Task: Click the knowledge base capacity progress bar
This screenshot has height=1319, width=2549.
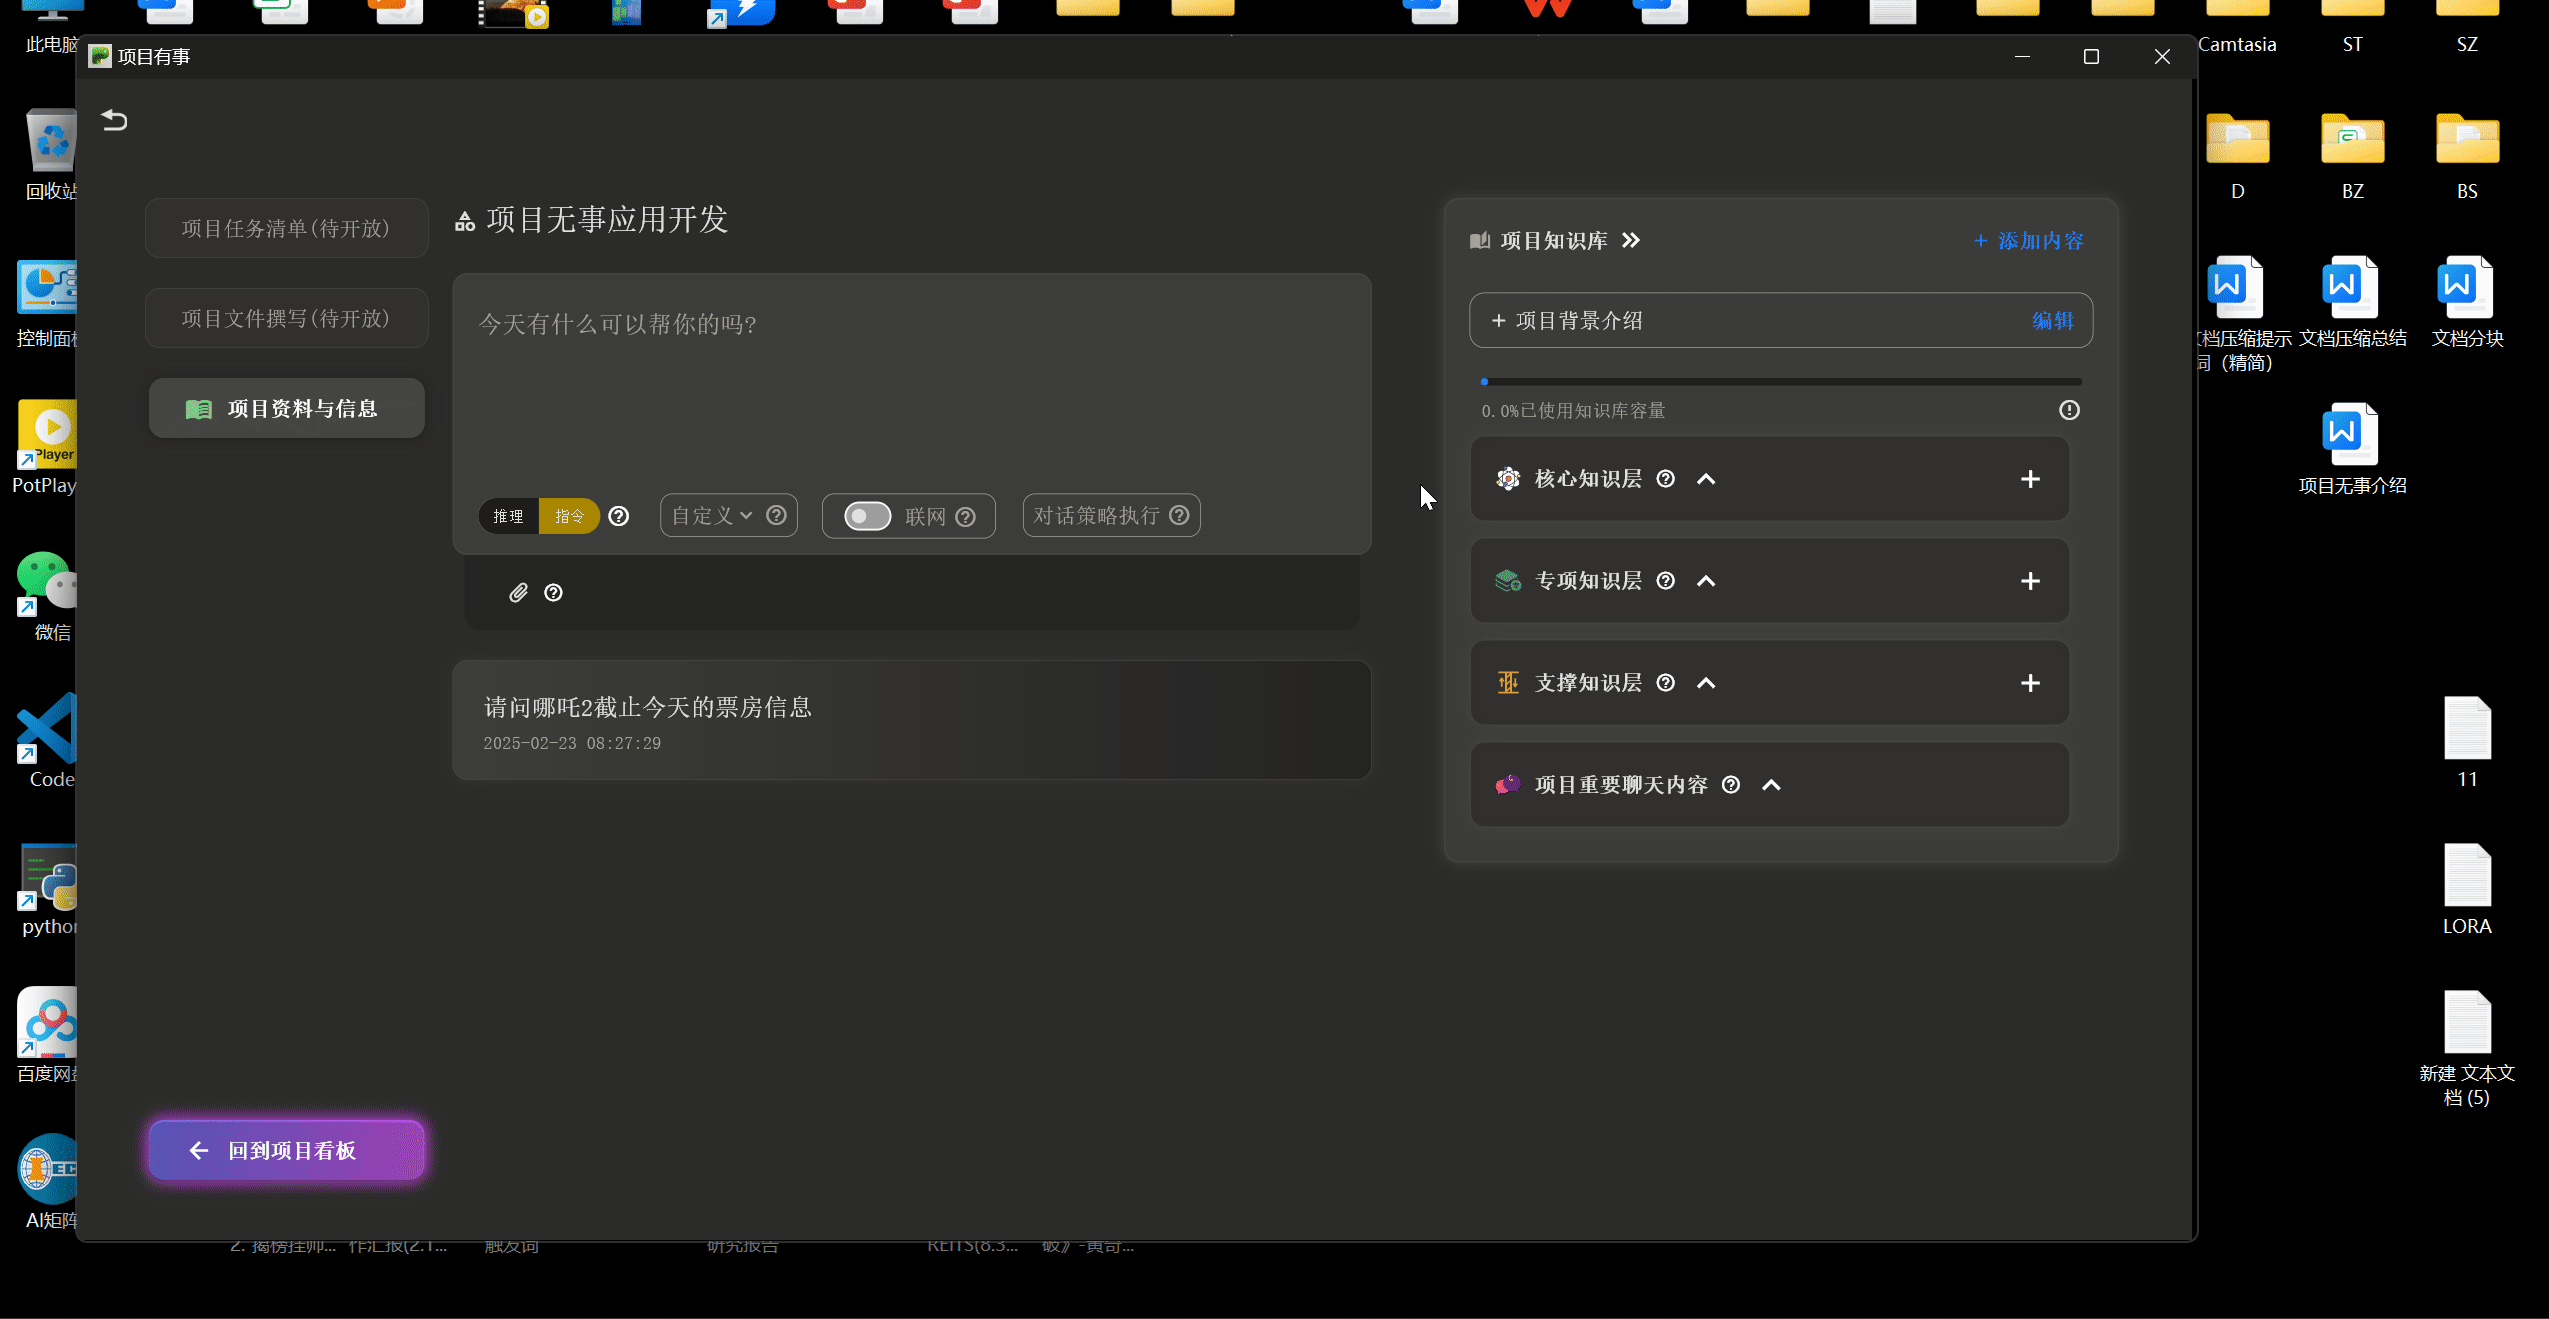Action: (1780, 382)
